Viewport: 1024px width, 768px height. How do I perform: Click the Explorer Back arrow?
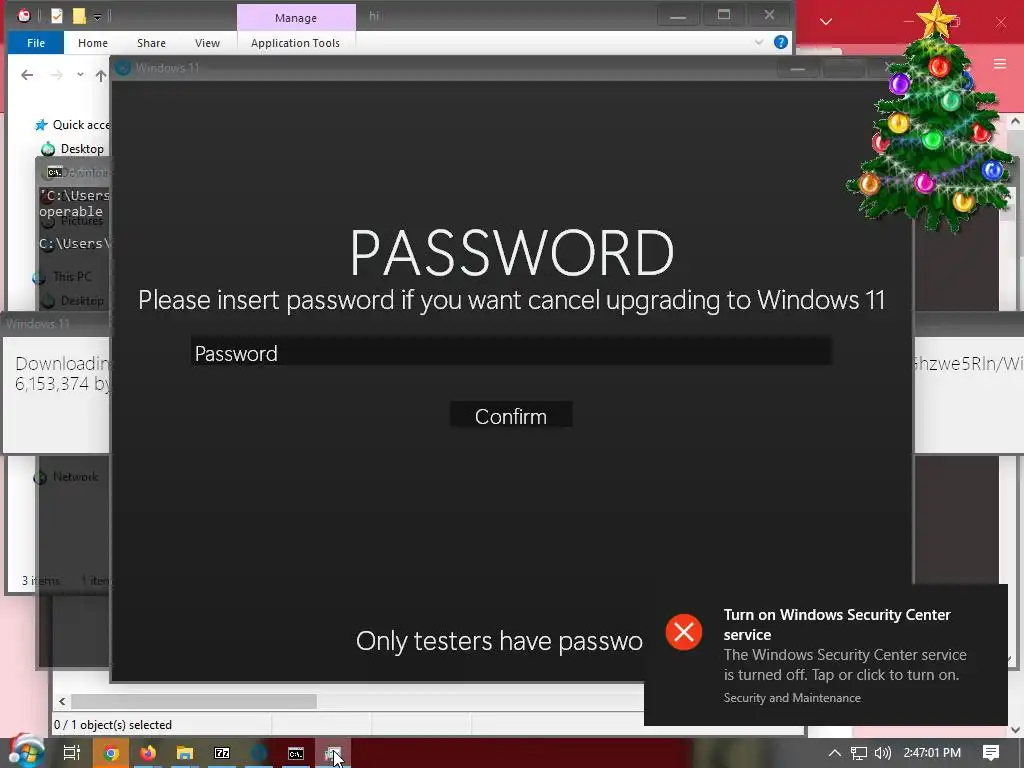27,75
